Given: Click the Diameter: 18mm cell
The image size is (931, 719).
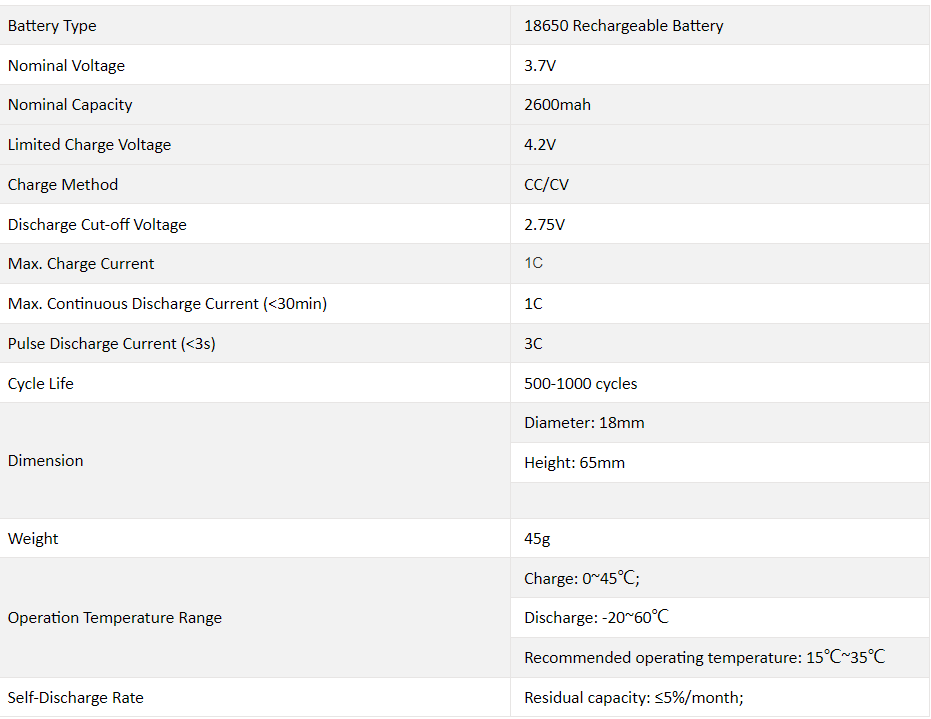Looking at the screenshot, I should tap(584, 423).
